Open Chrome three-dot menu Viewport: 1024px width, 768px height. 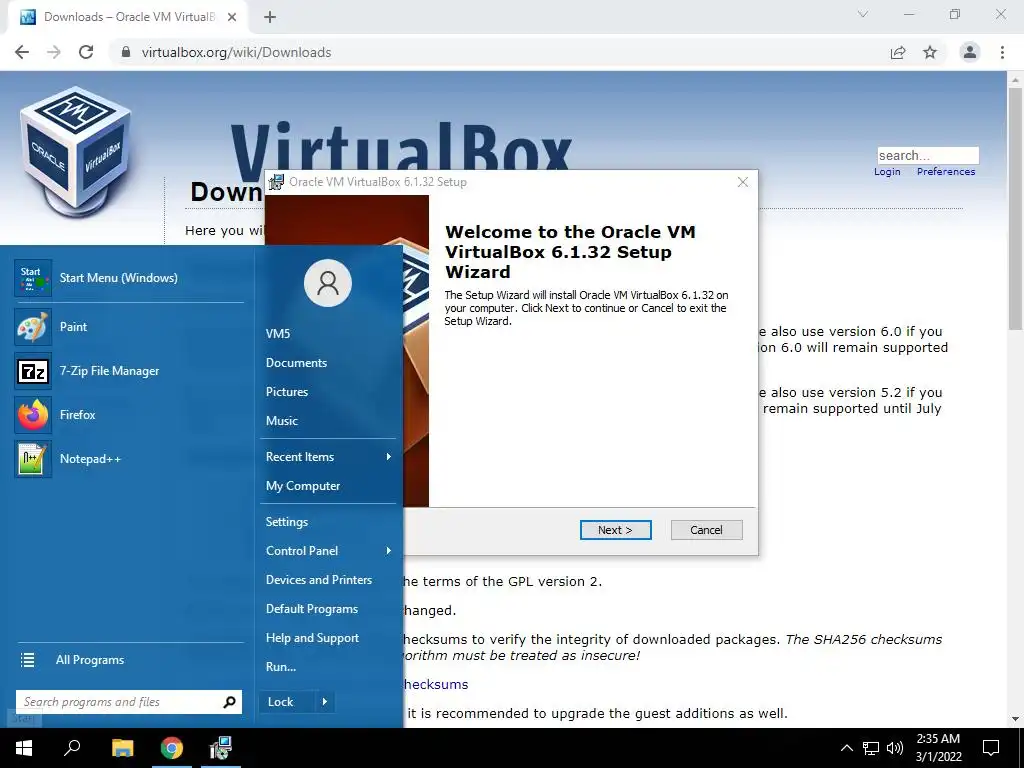point(1002,52)
